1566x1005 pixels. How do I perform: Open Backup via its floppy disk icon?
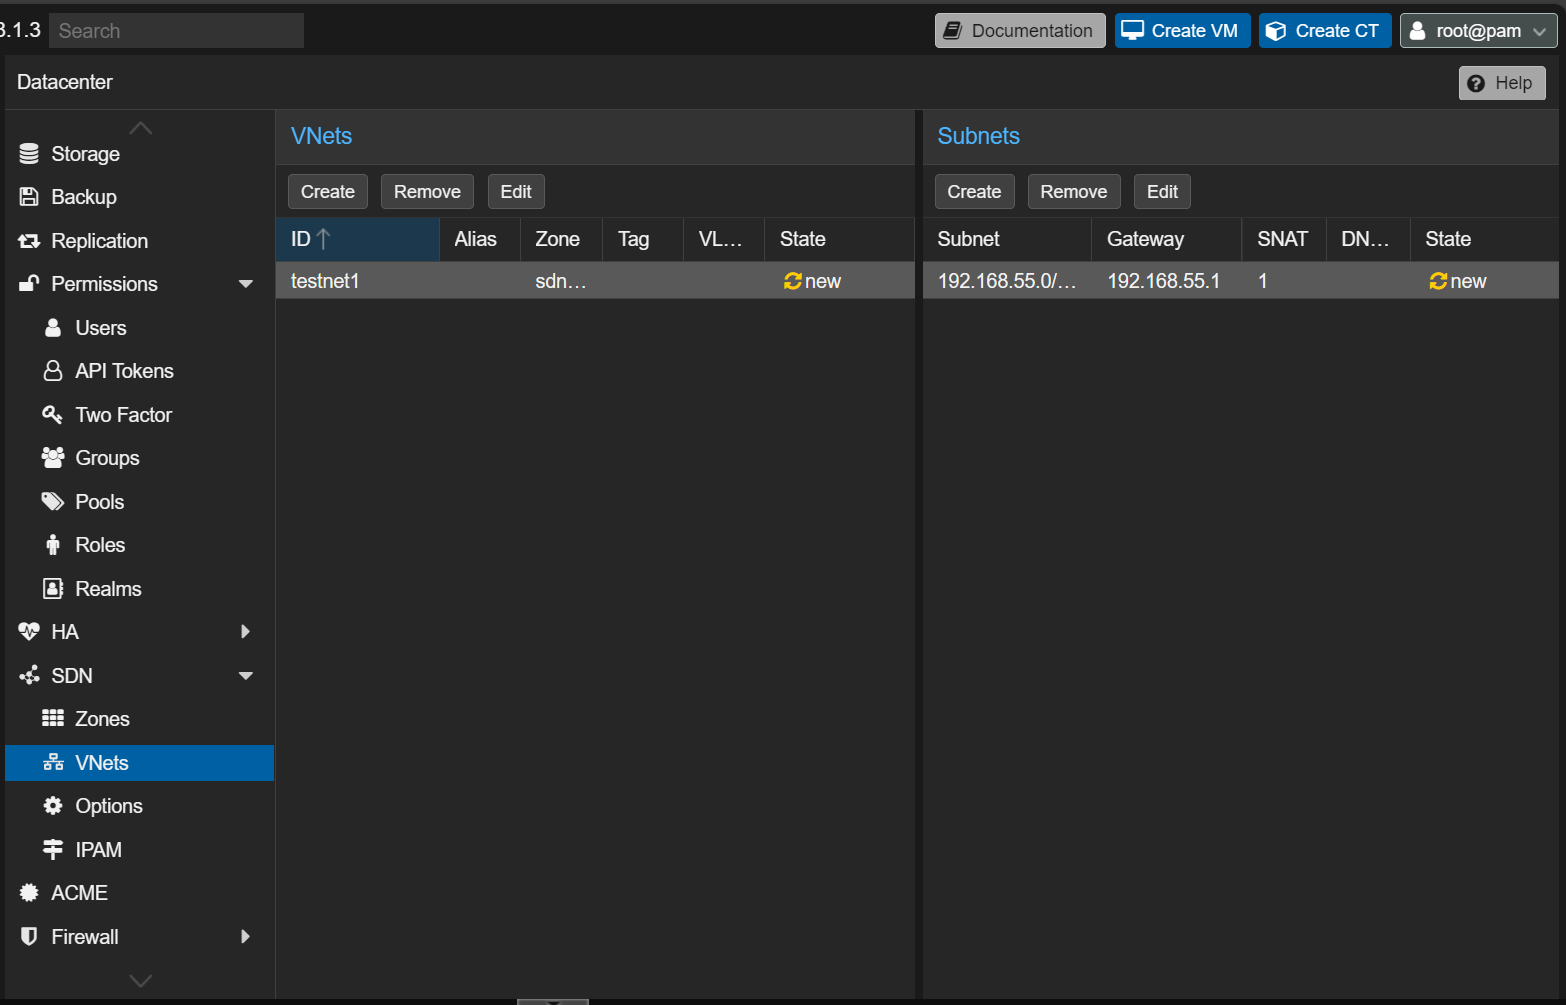29,197
